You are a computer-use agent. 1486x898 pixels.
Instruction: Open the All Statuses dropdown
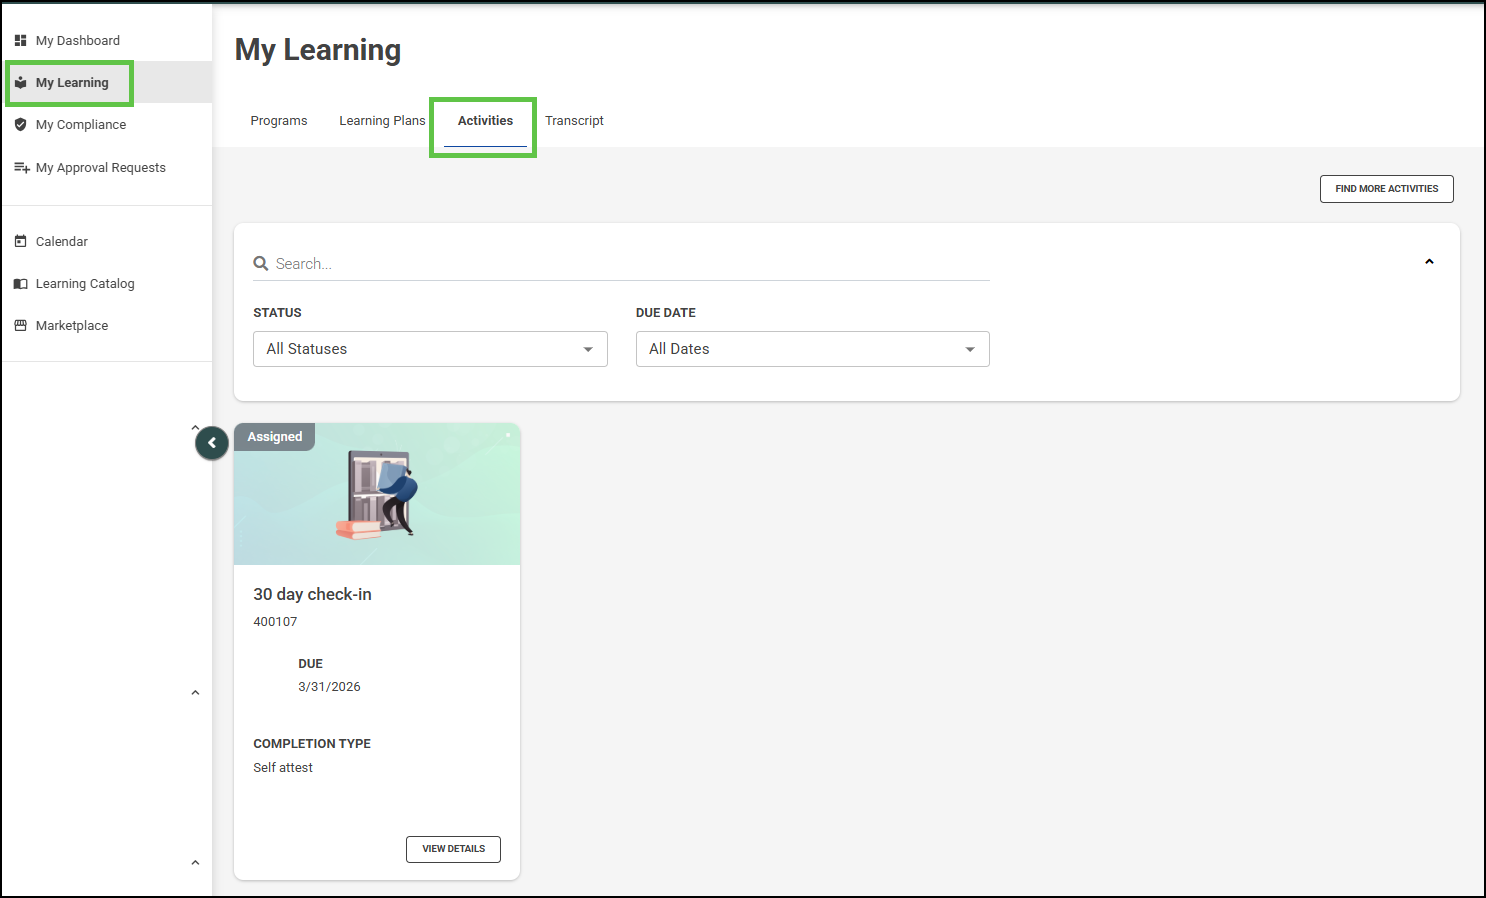point(430,349)
